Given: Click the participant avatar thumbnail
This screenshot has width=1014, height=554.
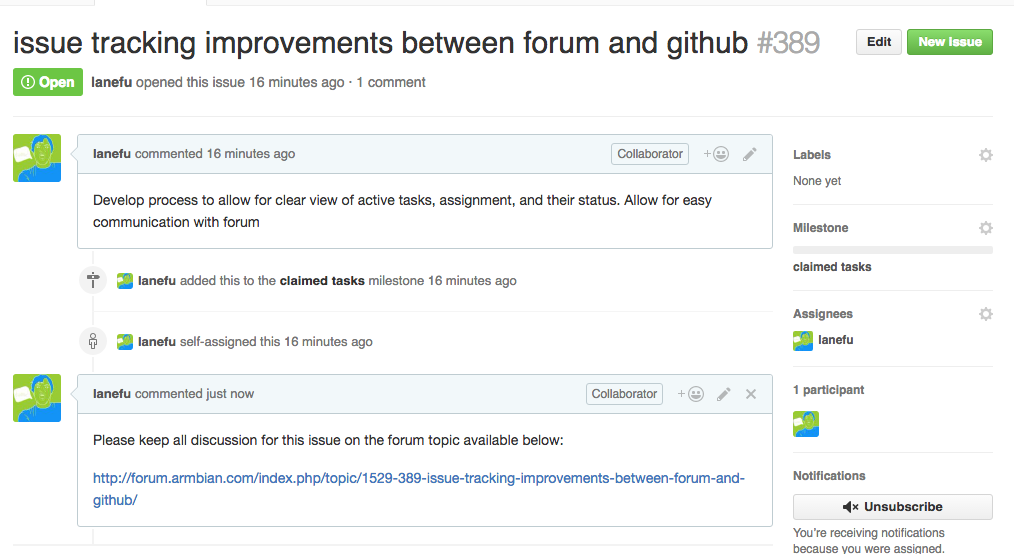Looking at the screenshot, I should pos(806,424).
